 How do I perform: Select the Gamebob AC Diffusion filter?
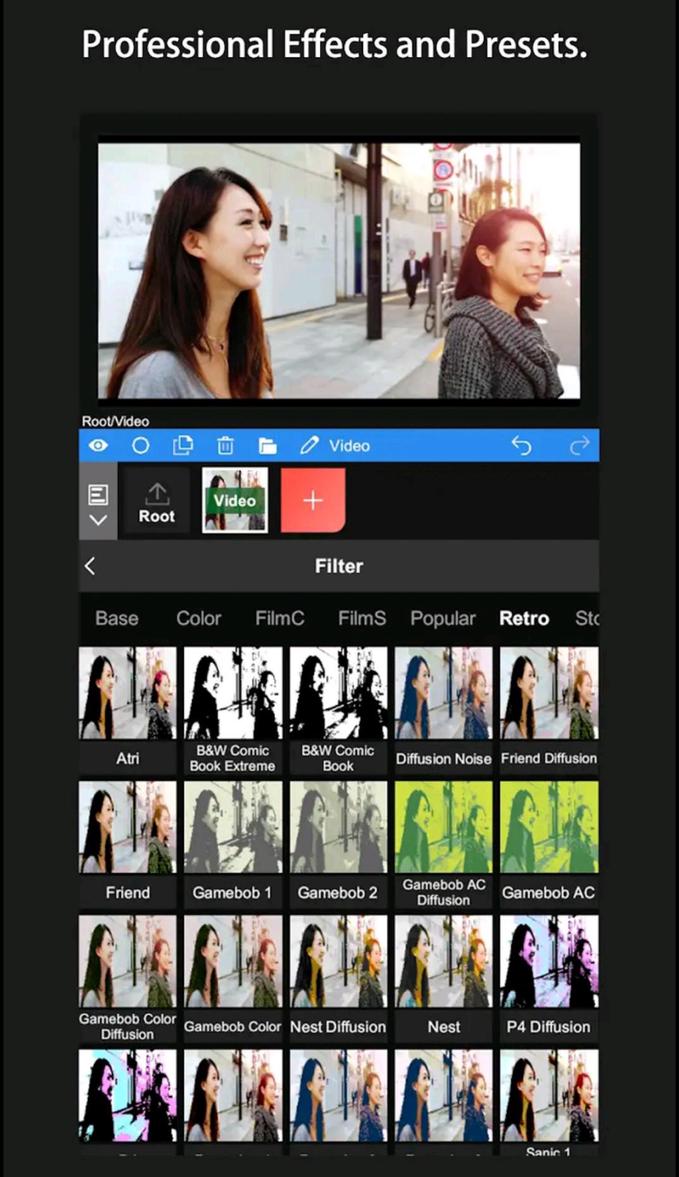443,844
